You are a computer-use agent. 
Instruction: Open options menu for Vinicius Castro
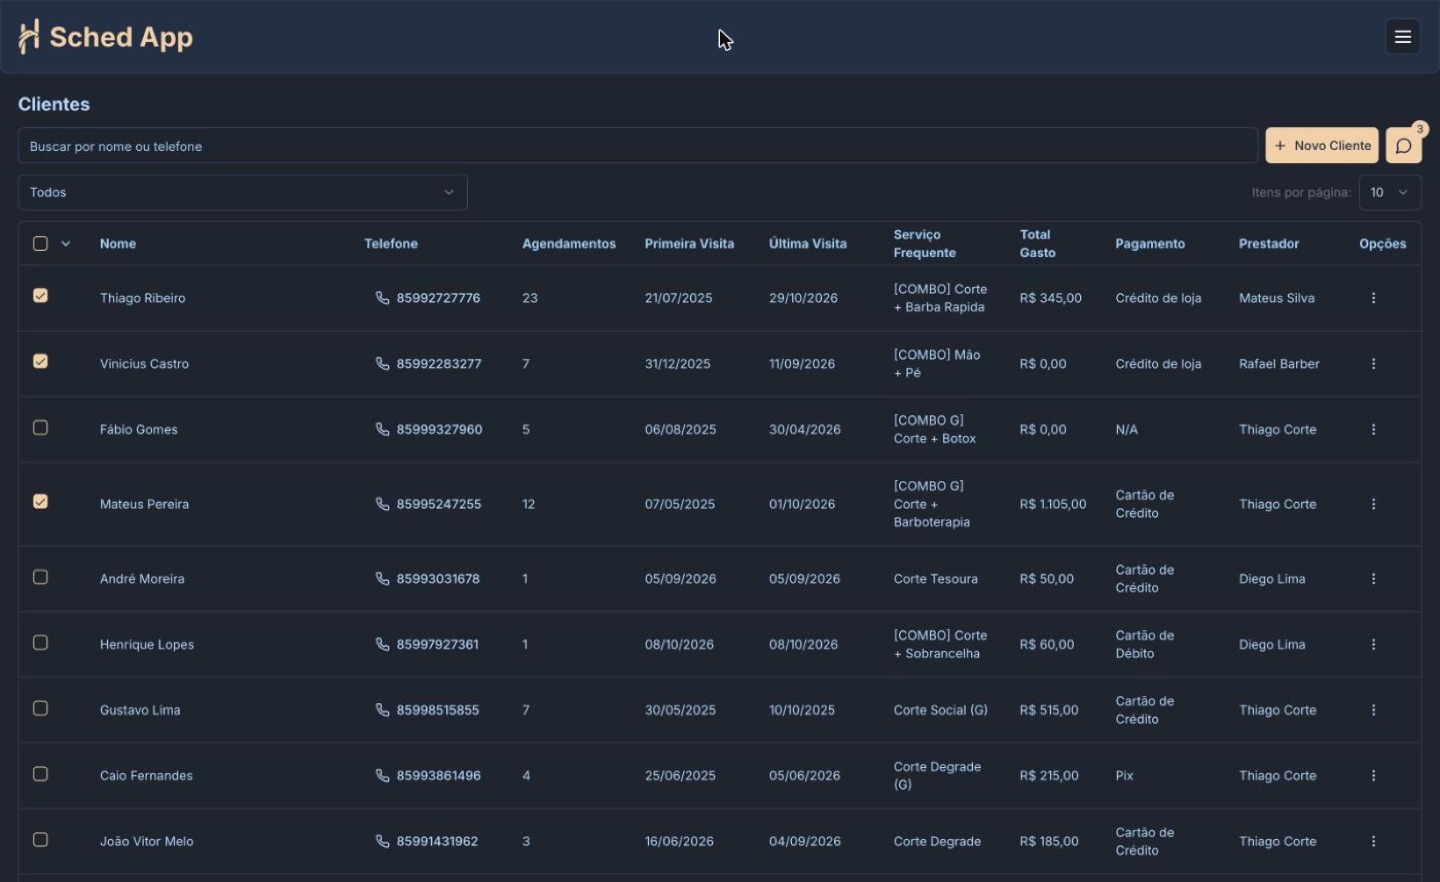(x=1373, y=364)
